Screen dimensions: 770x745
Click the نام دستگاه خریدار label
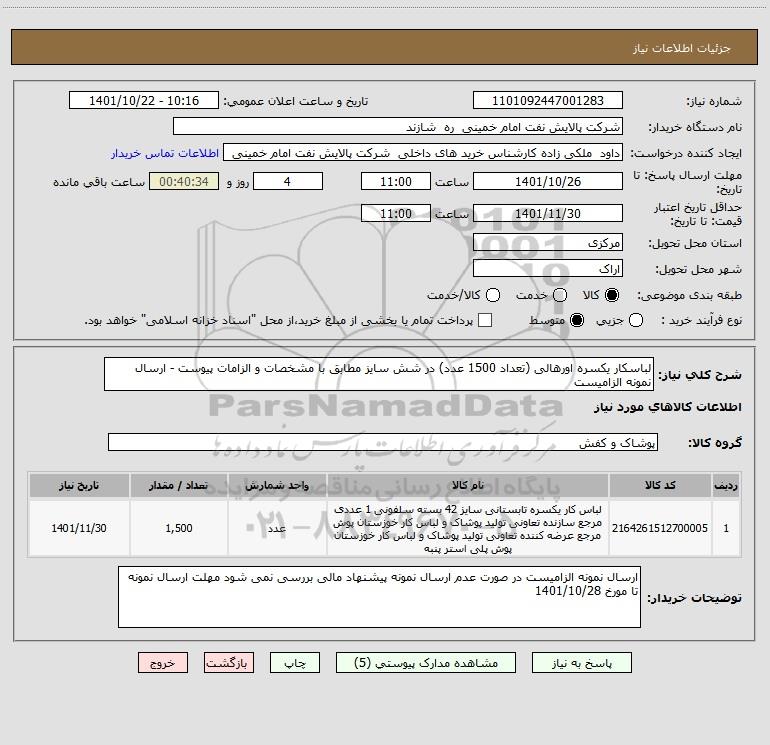pyautogui.click(x=695, y=128)
